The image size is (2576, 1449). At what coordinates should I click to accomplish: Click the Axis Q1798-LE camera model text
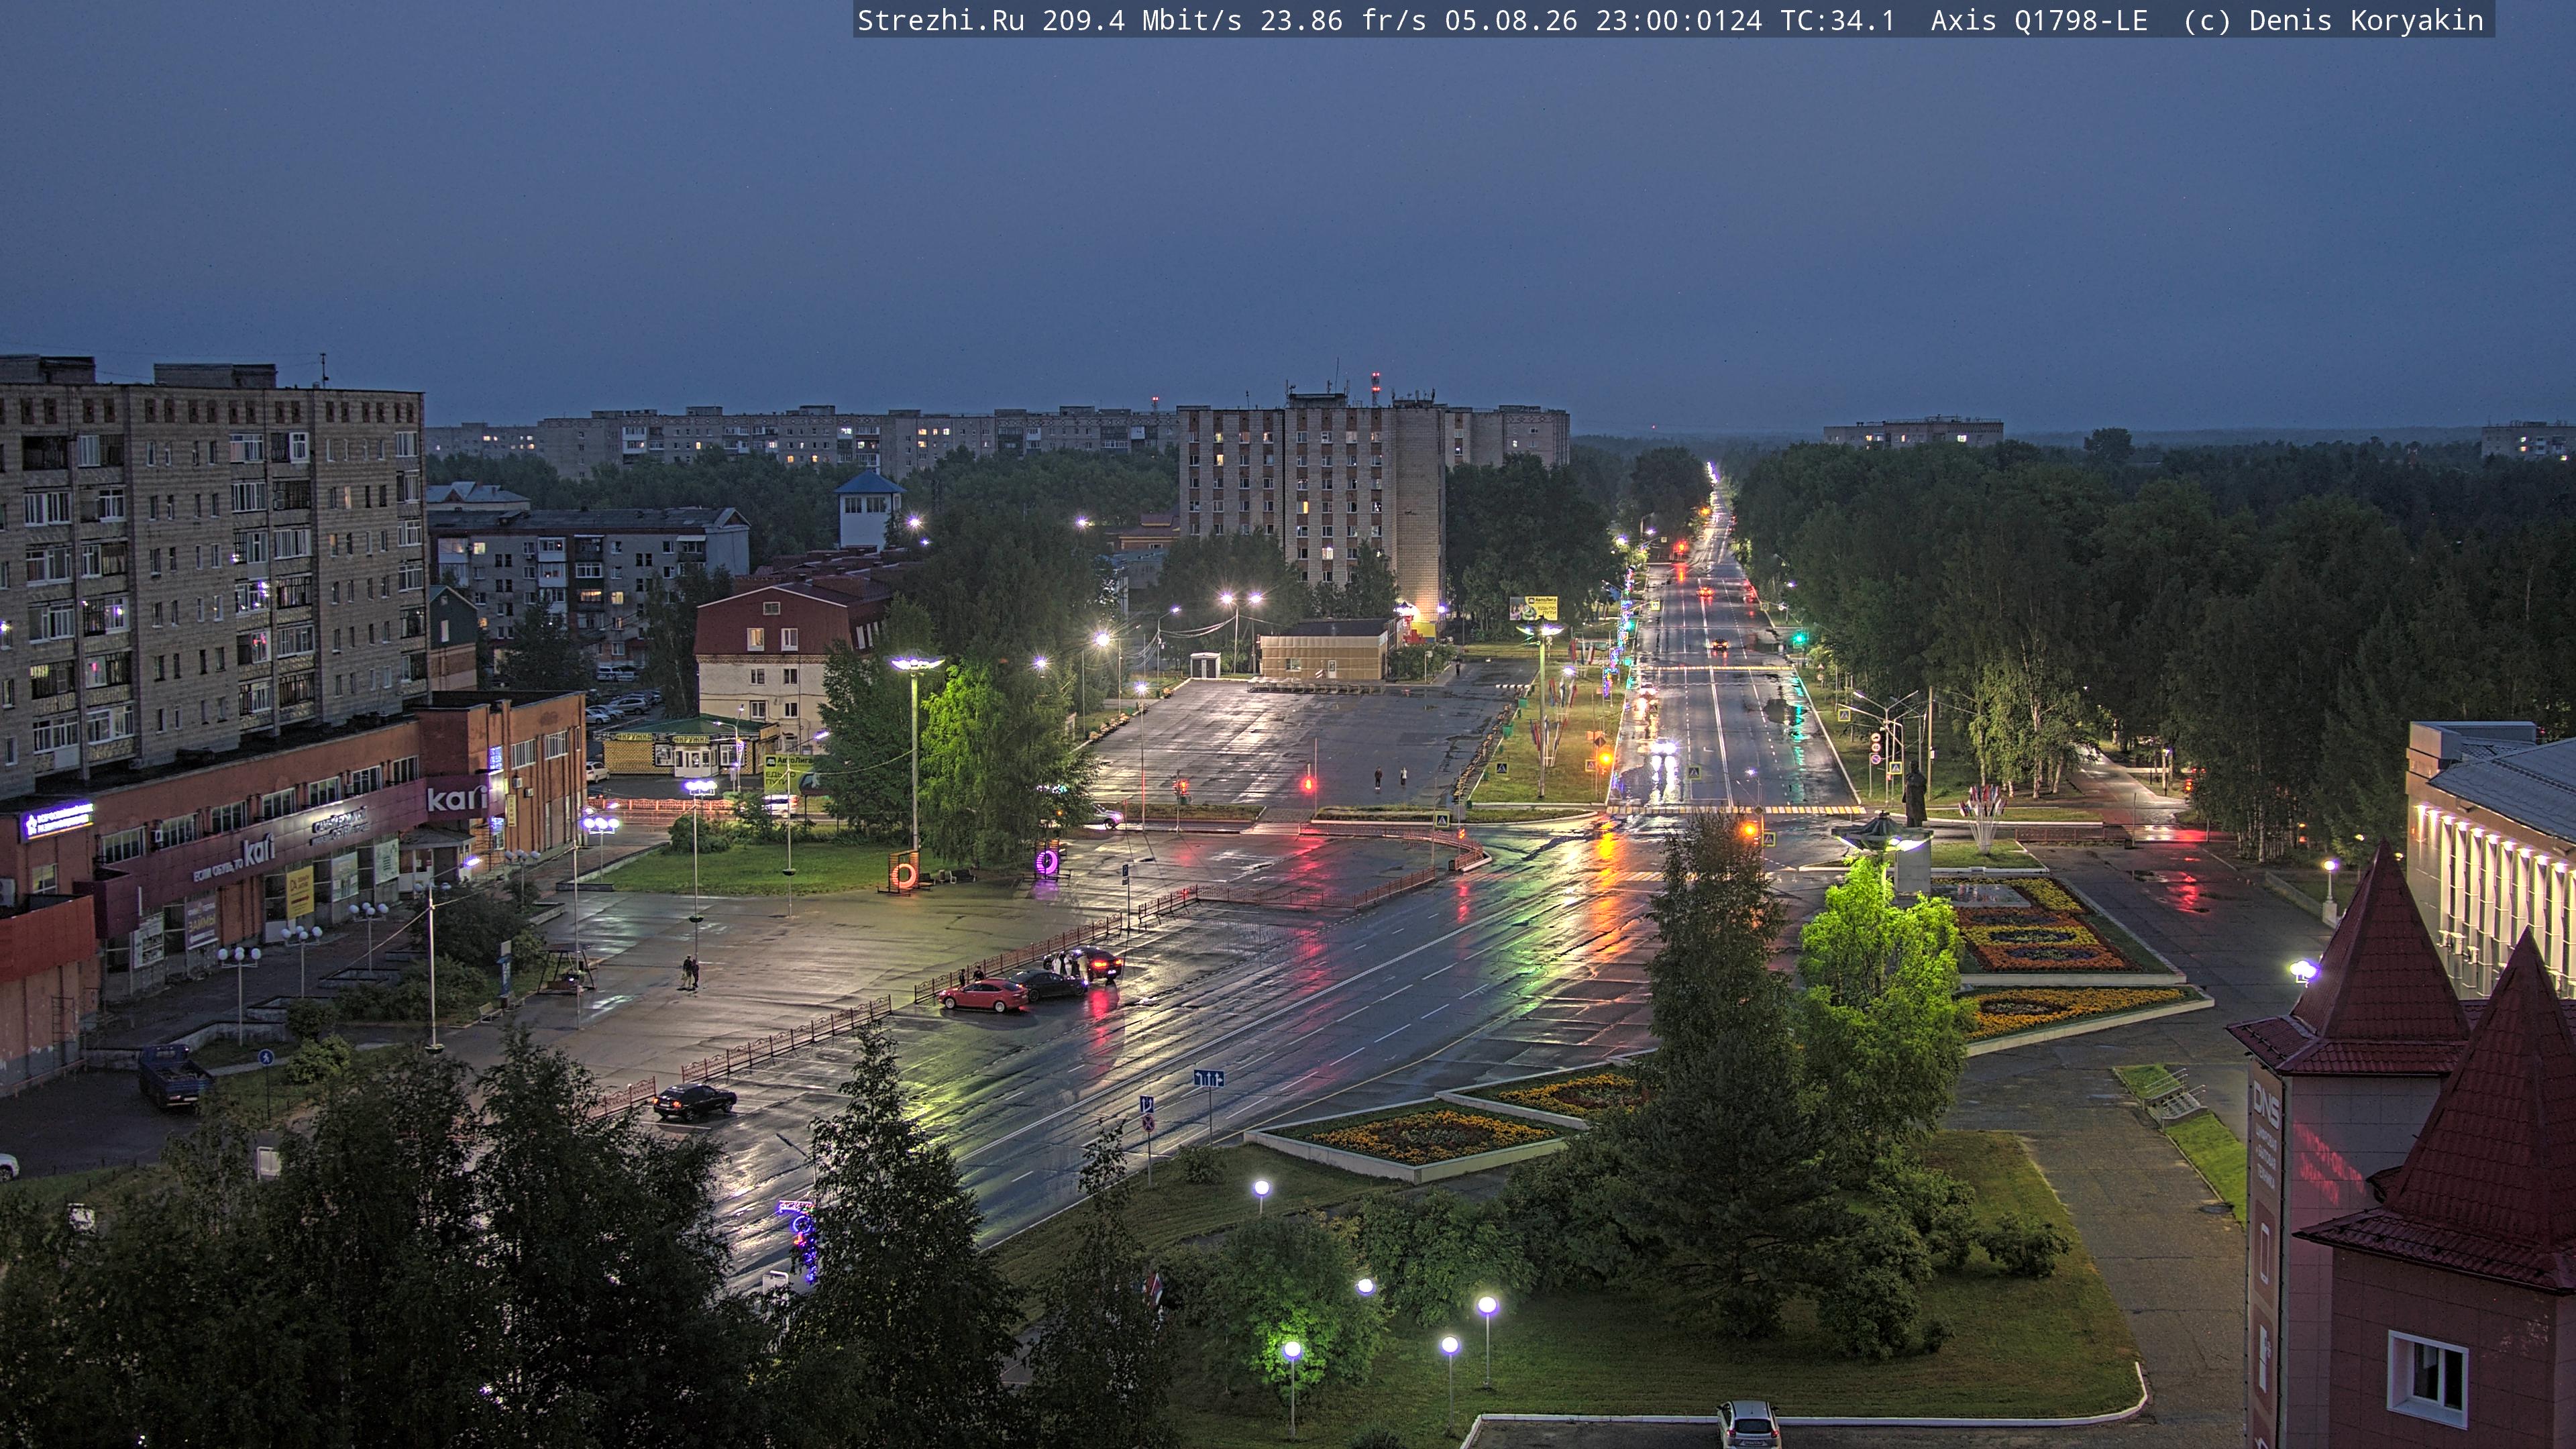[2039, 20]
